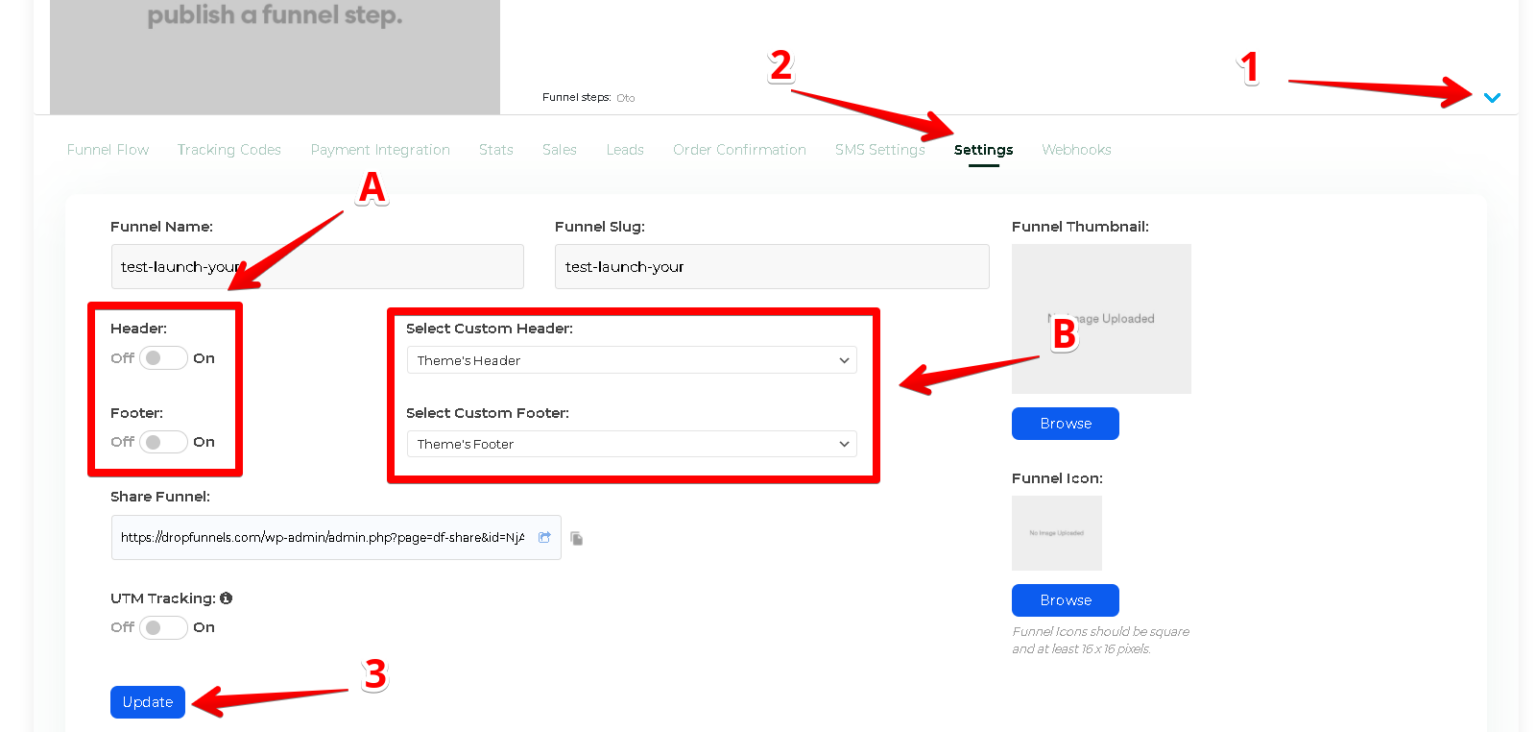View the Leads tab
This screenshot has width=1536, height=732.
click(x=624, y=149)
